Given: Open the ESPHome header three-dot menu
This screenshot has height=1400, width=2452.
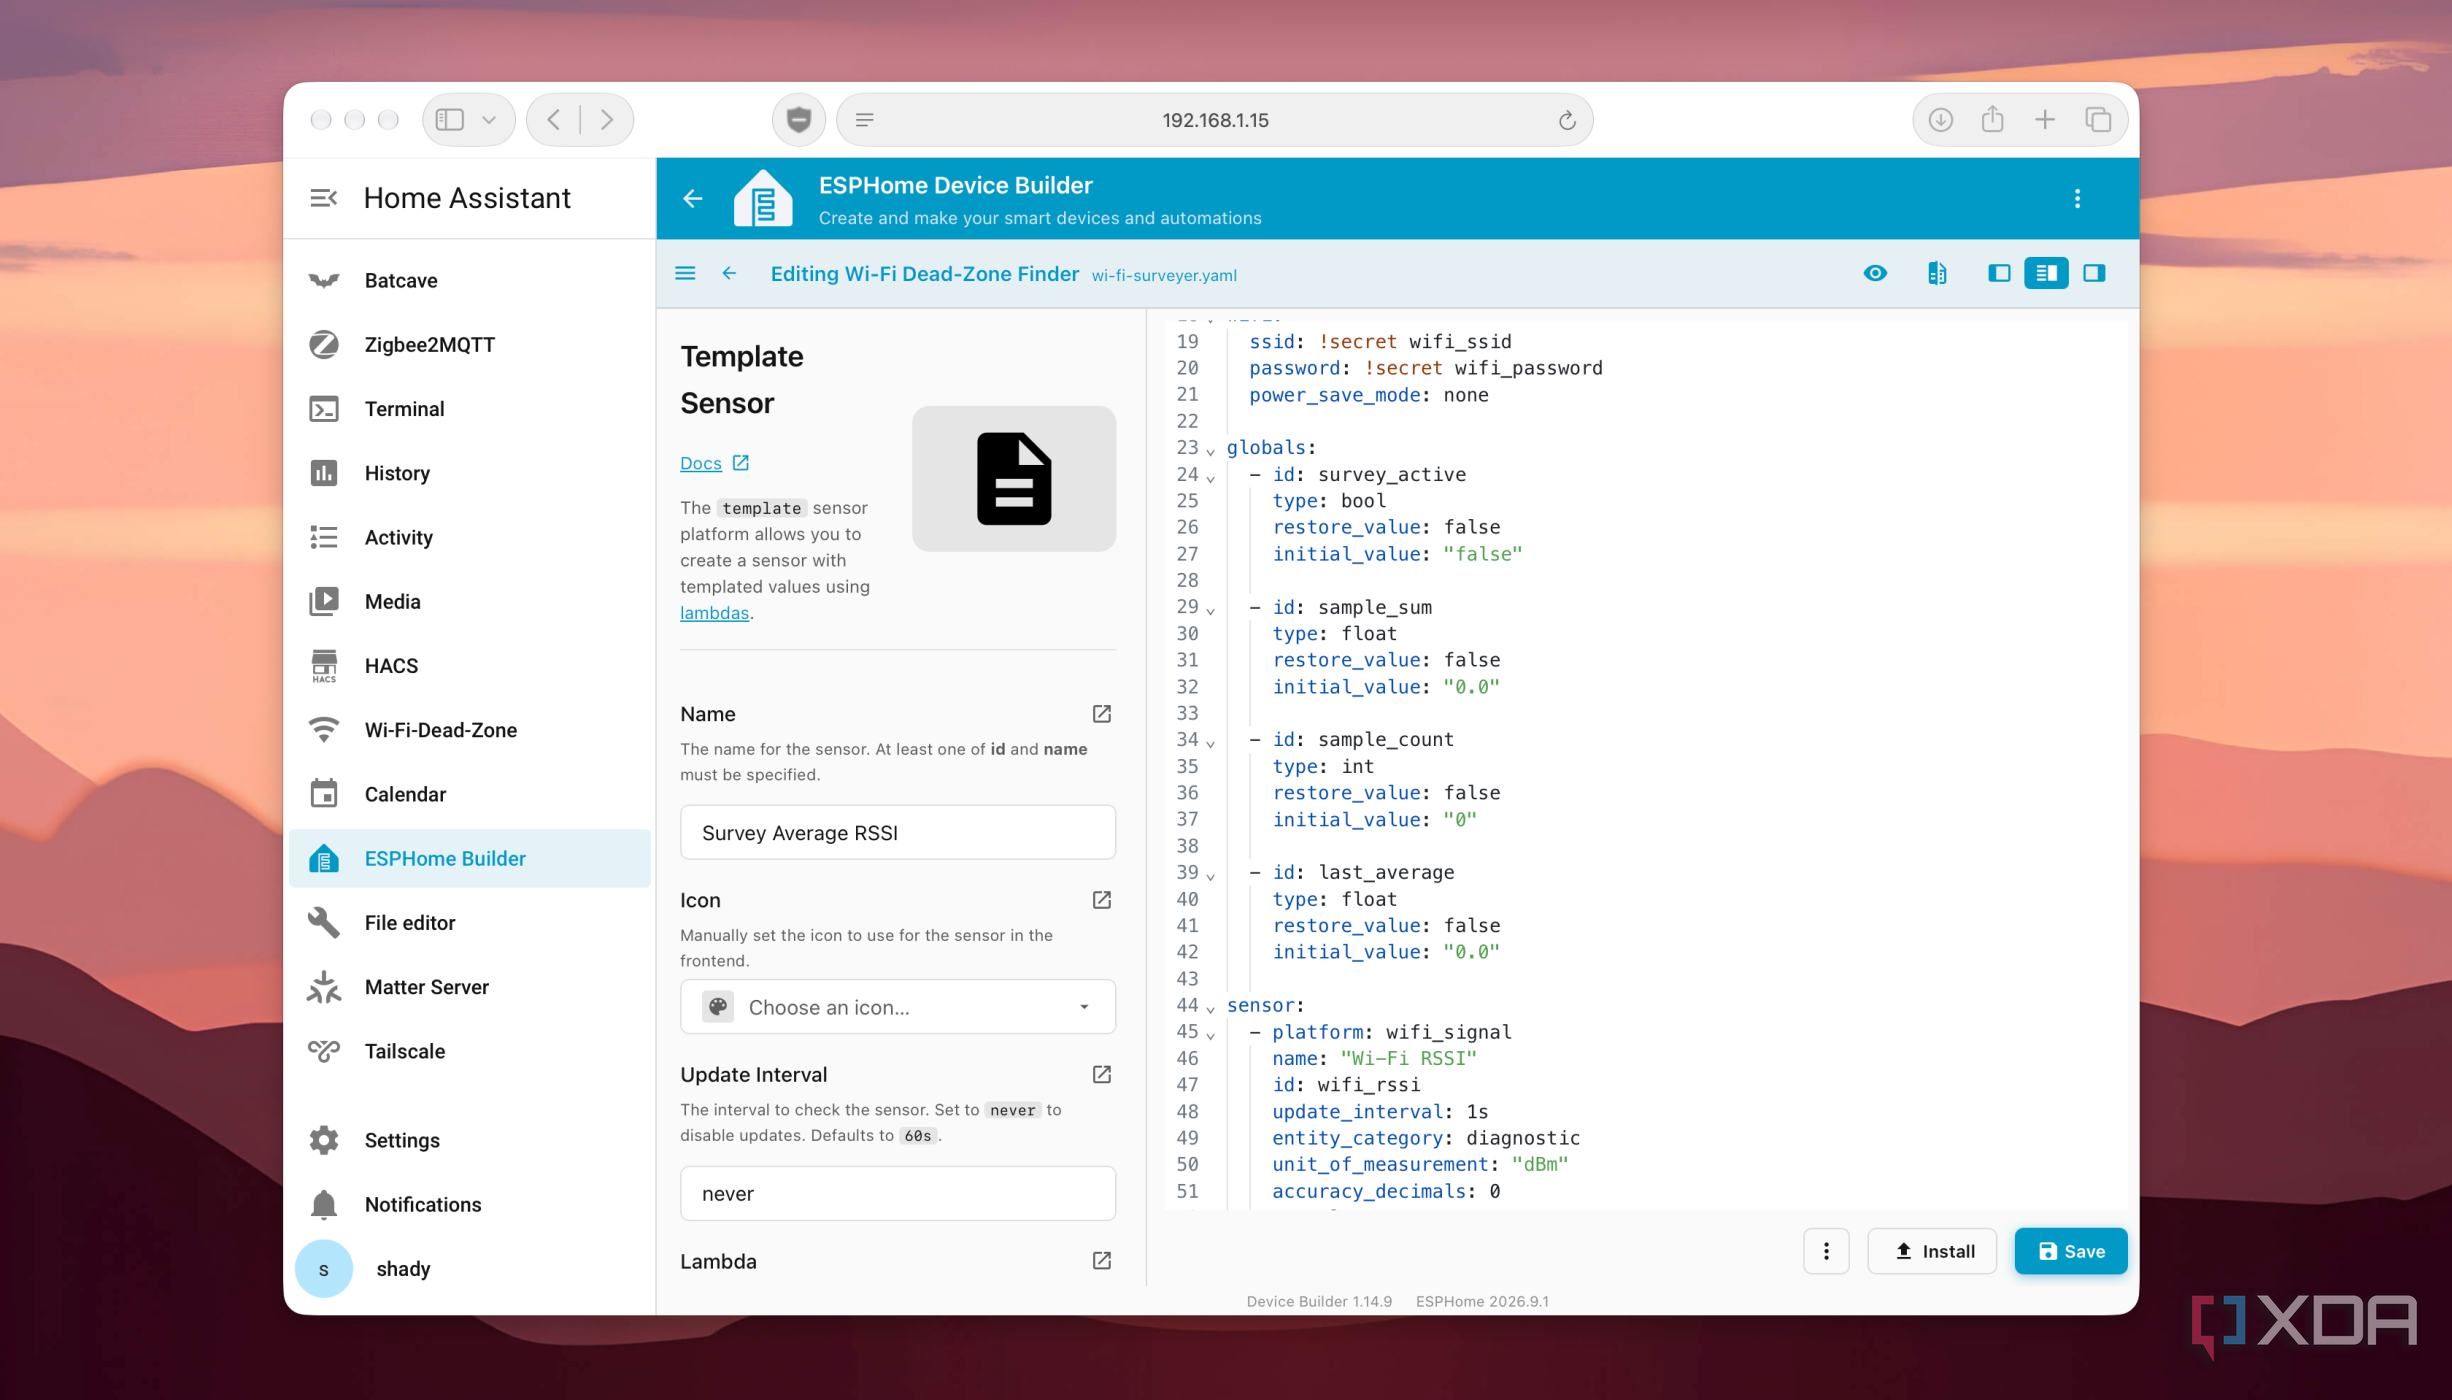Looking at the screenshot, I should [2077, 198].
